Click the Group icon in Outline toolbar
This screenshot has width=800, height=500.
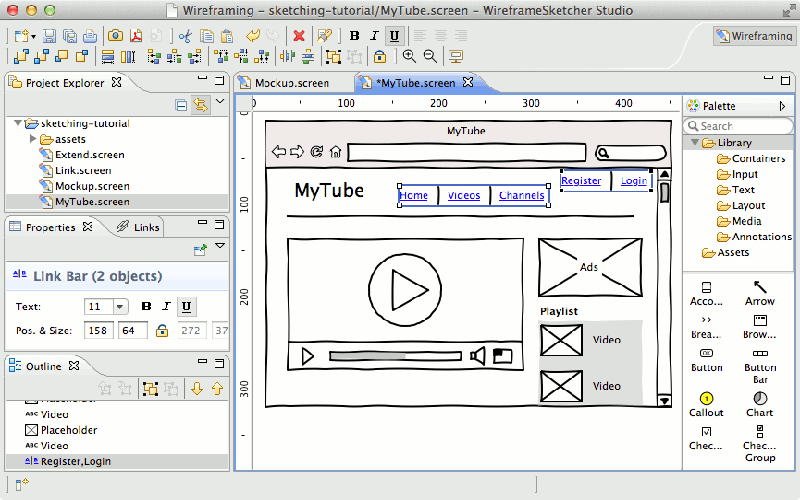(x=151, y=389)
